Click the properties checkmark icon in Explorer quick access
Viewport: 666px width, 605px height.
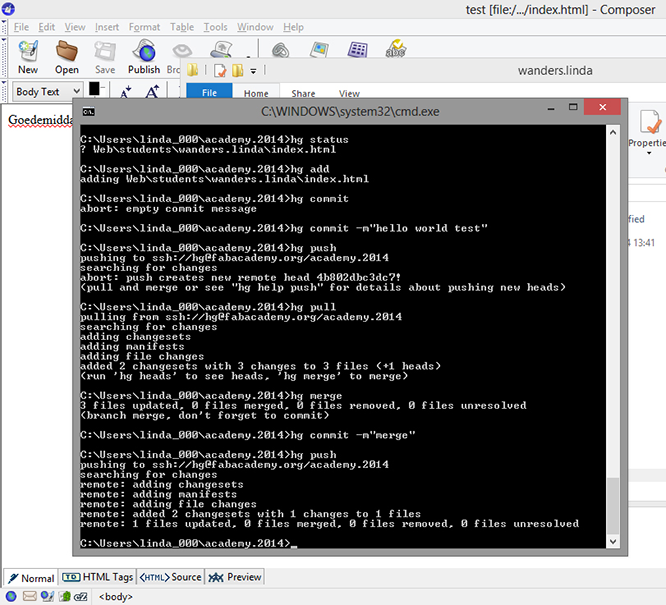220,71
